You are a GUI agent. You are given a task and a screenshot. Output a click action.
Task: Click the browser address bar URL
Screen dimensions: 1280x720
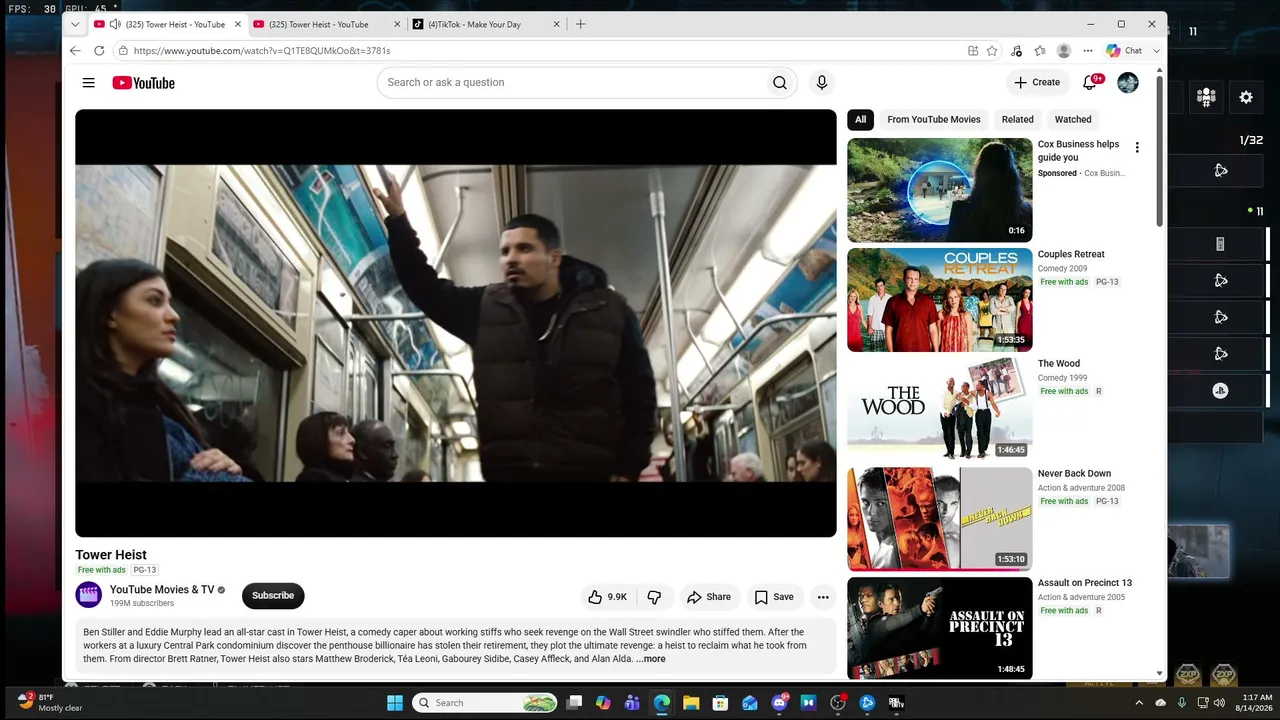coord(262,51)
